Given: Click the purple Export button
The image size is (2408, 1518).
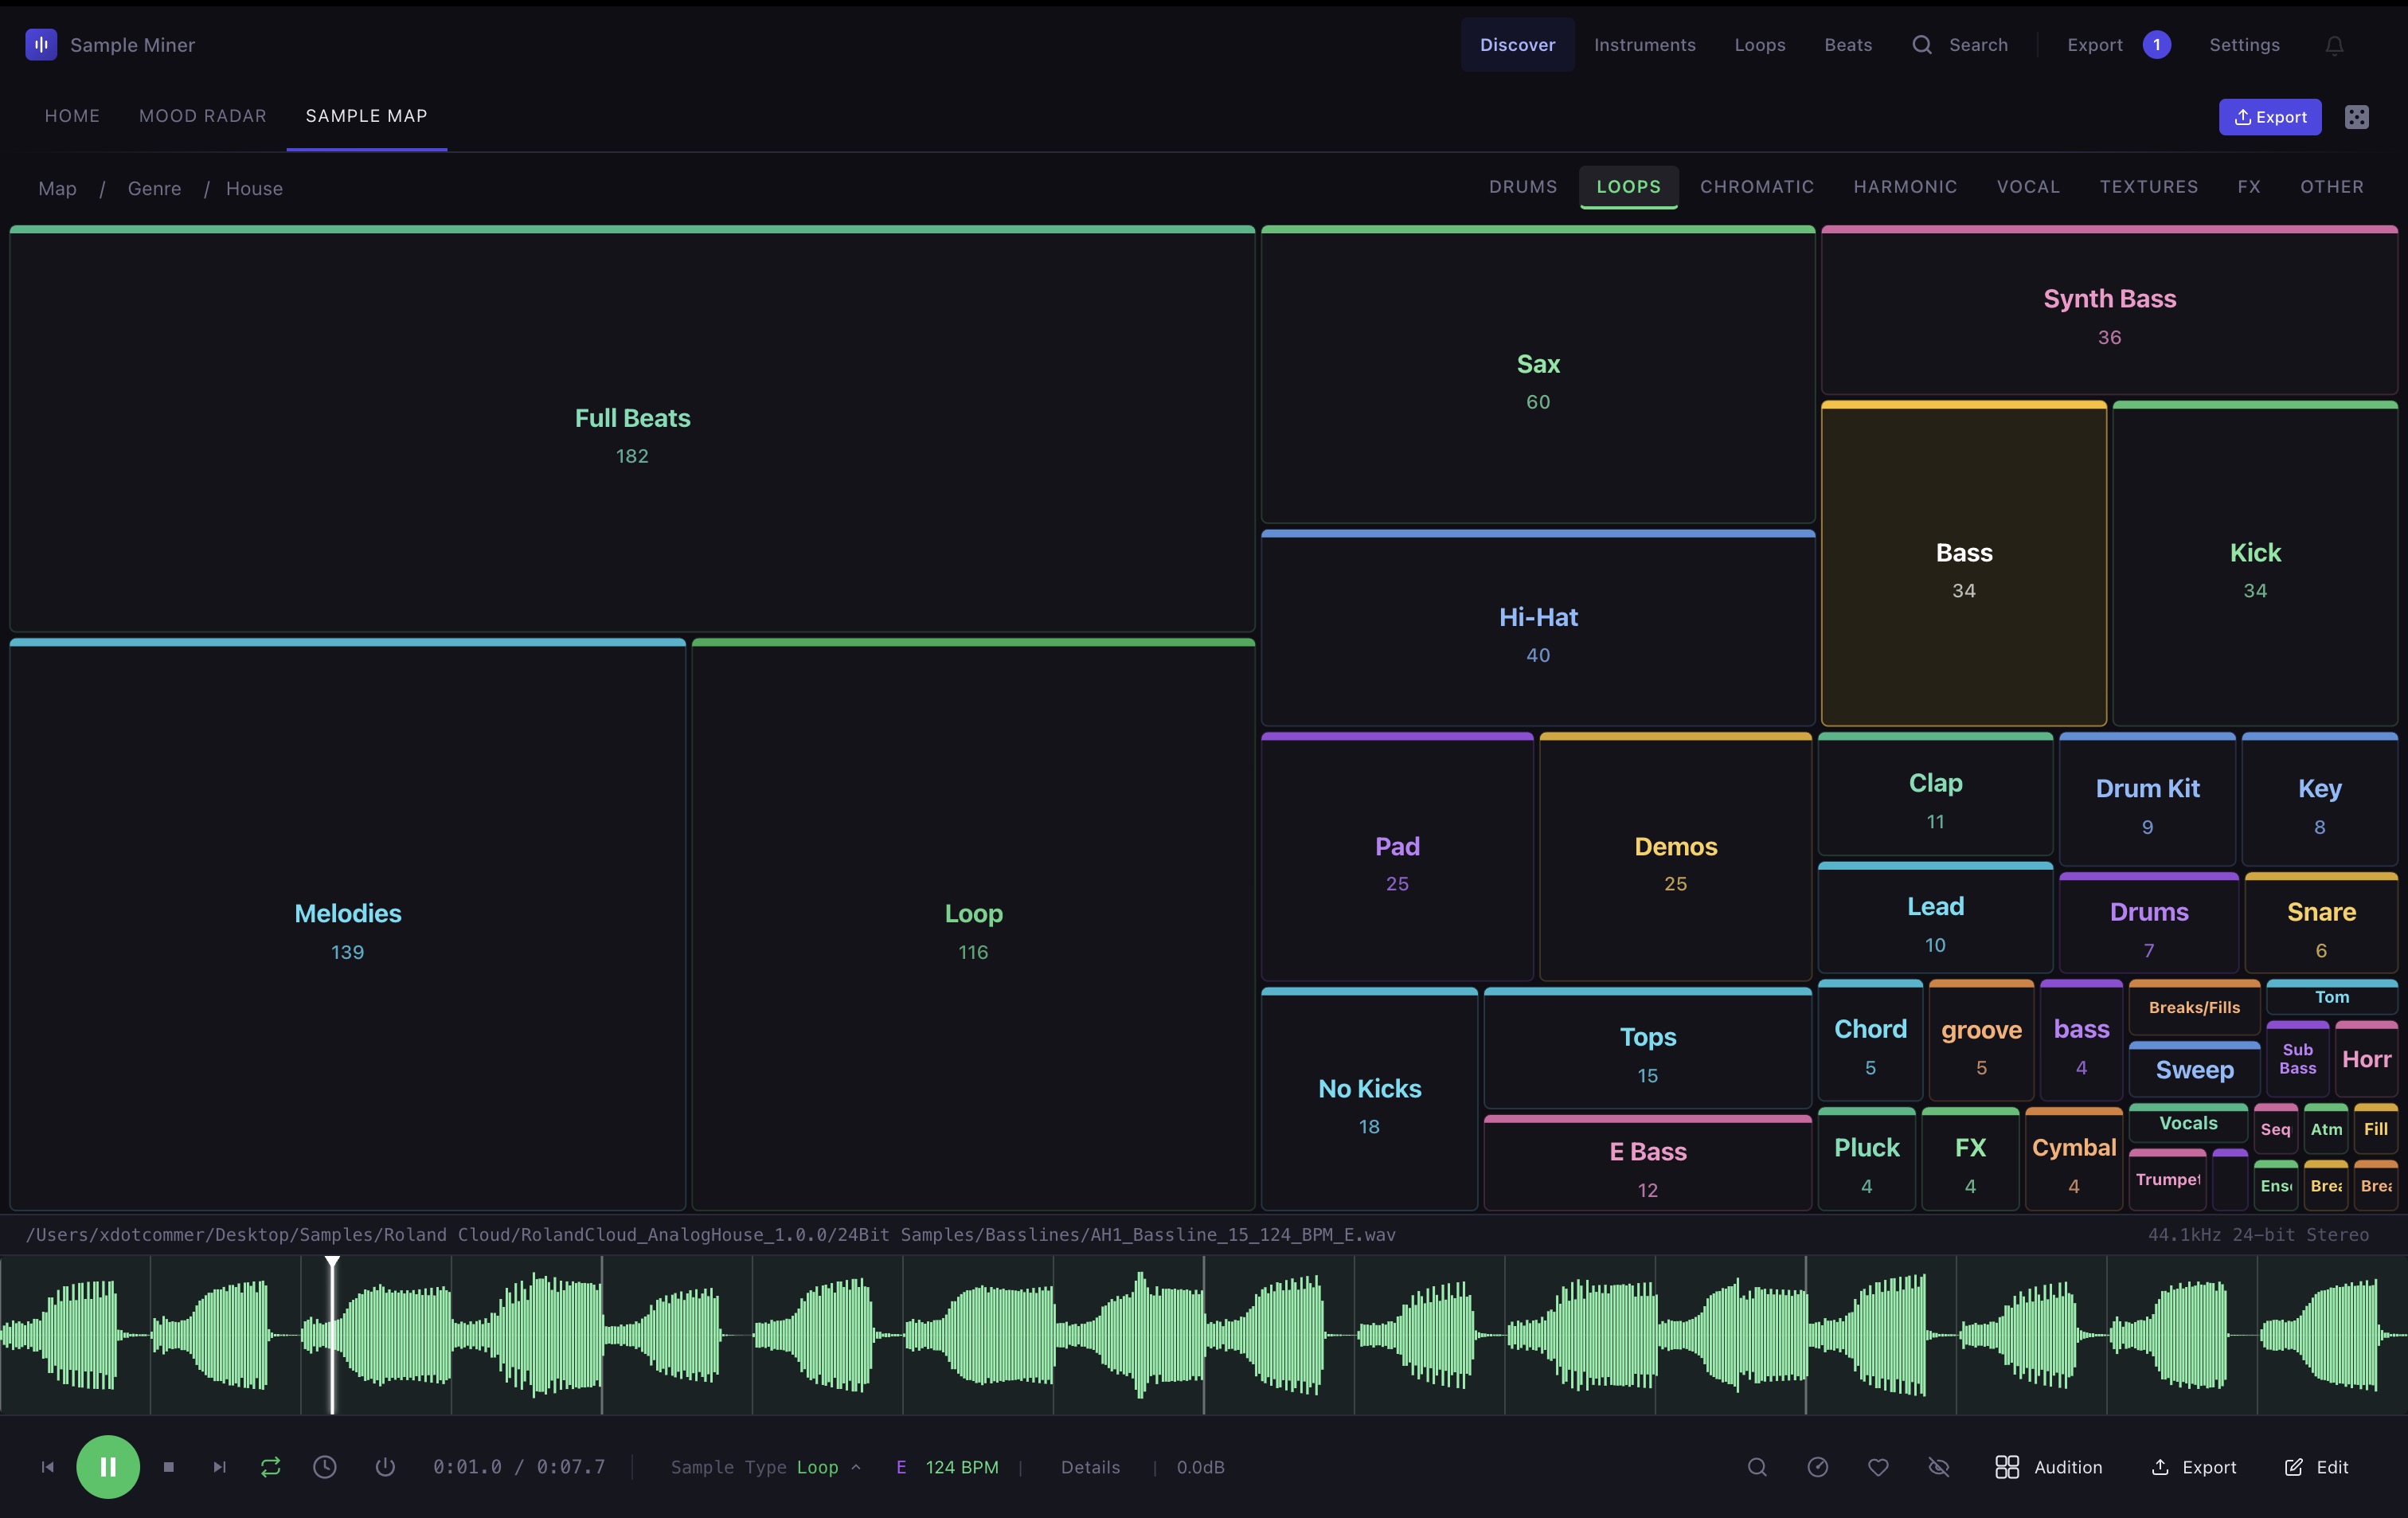Looking at the screenshot, I should 2270,117.
